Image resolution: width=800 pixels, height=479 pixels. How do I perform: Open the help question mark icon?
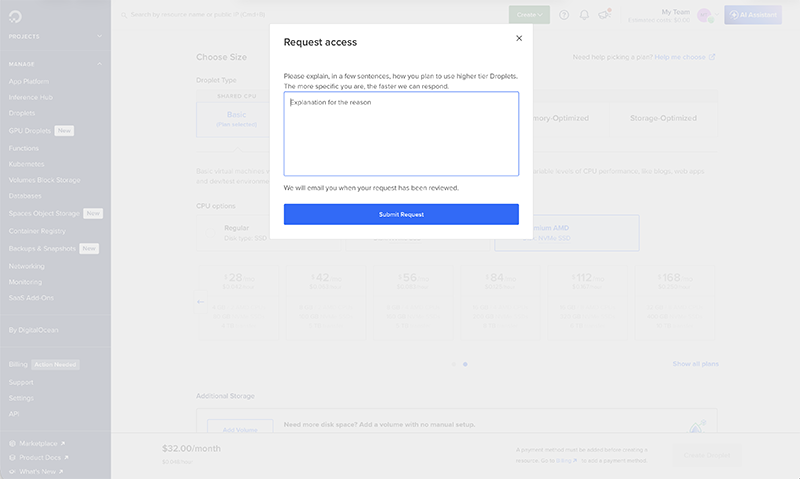[564, 15]
